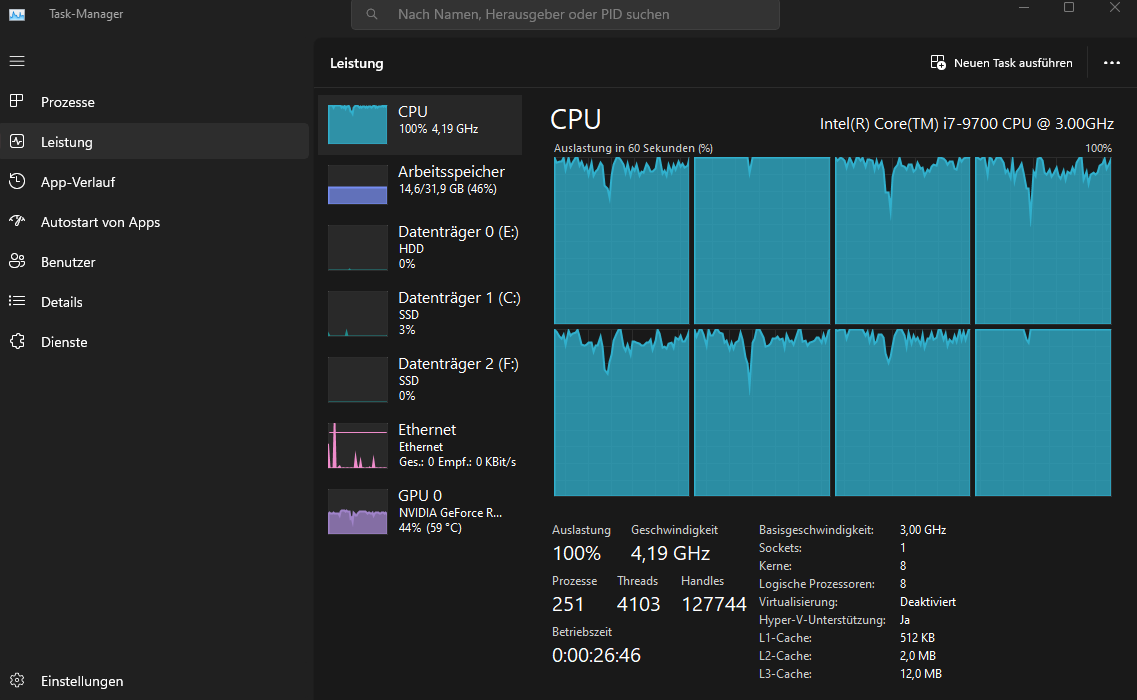This screenshot has width=1137, height=700.
Task: Select GPU 0 performance entry
Action: pyautogui.click(x=420, y=511)
